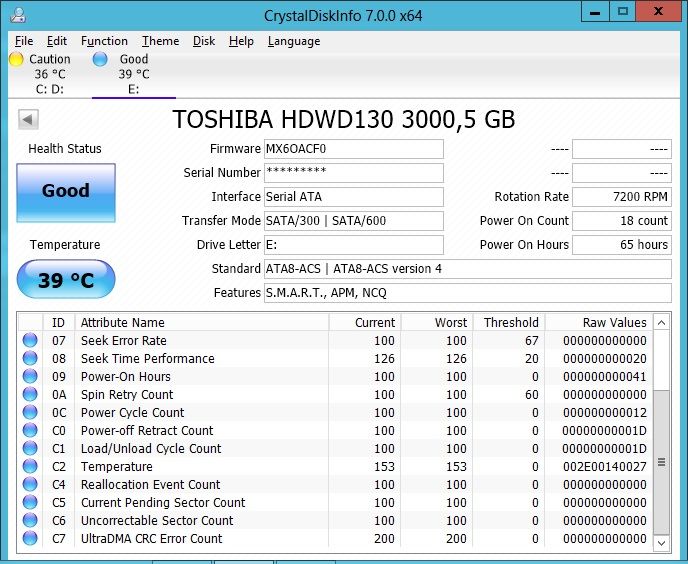Click the Good health status button
Image resolution: width=688 pixels, height=564 pixels.
(66, 192)
